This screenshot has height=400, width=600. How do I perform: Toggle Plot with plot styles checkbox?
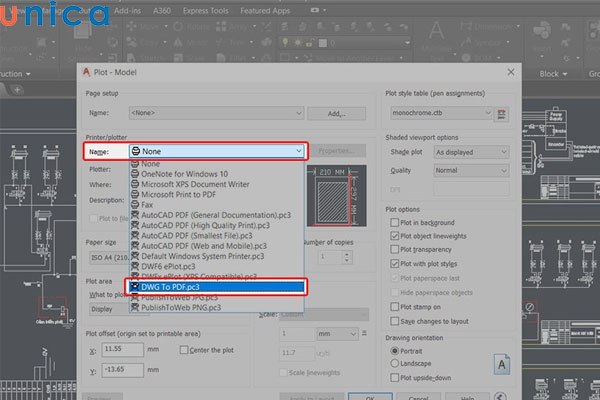[395, 263]
